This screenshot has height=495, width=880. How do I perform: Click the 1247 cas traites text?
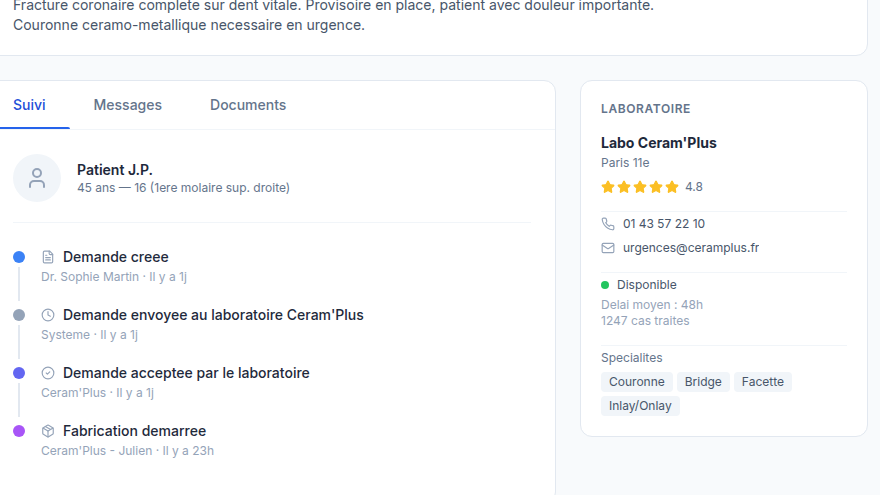(x=645, y=321)
